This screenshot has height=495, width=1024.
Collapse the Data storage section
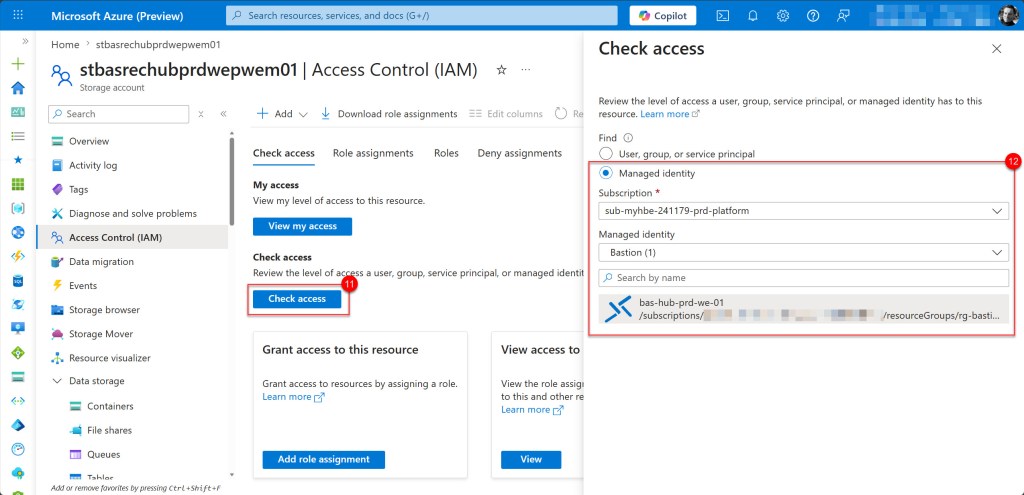tap(57, 381)
